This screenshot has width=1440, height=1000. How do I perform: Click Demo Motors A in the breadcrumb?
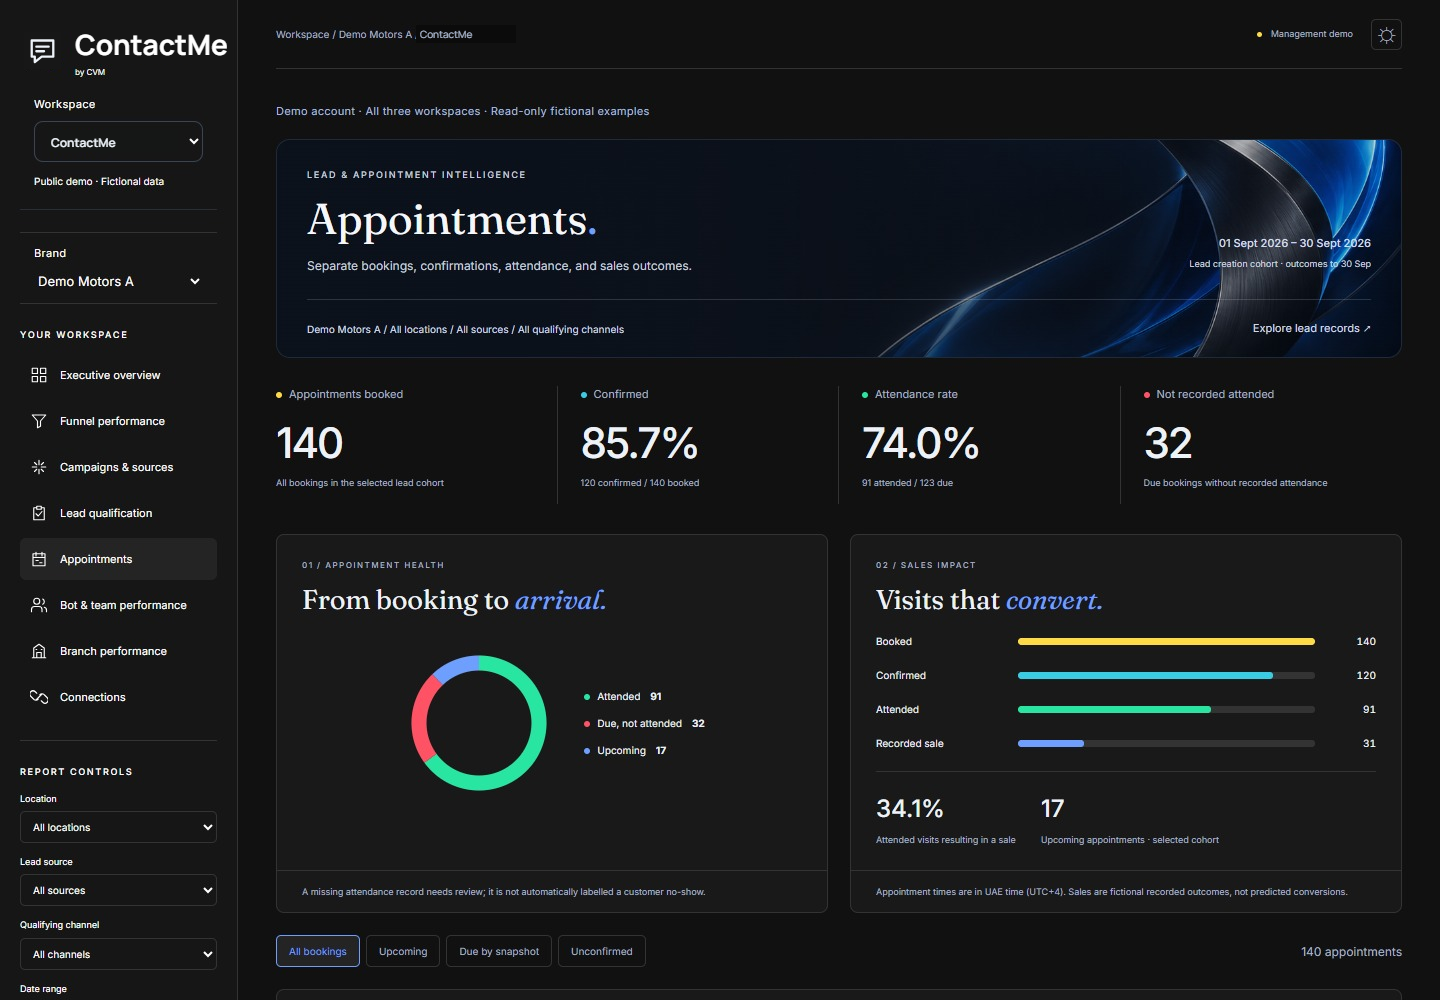375,34
